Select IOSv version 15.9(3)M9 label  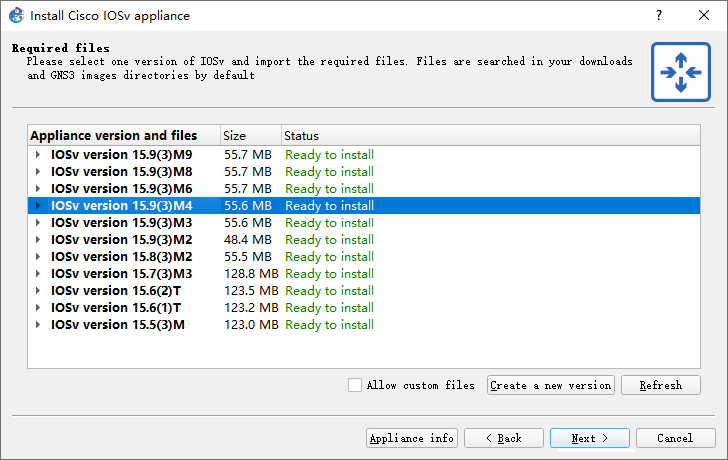tap(122, 155)
